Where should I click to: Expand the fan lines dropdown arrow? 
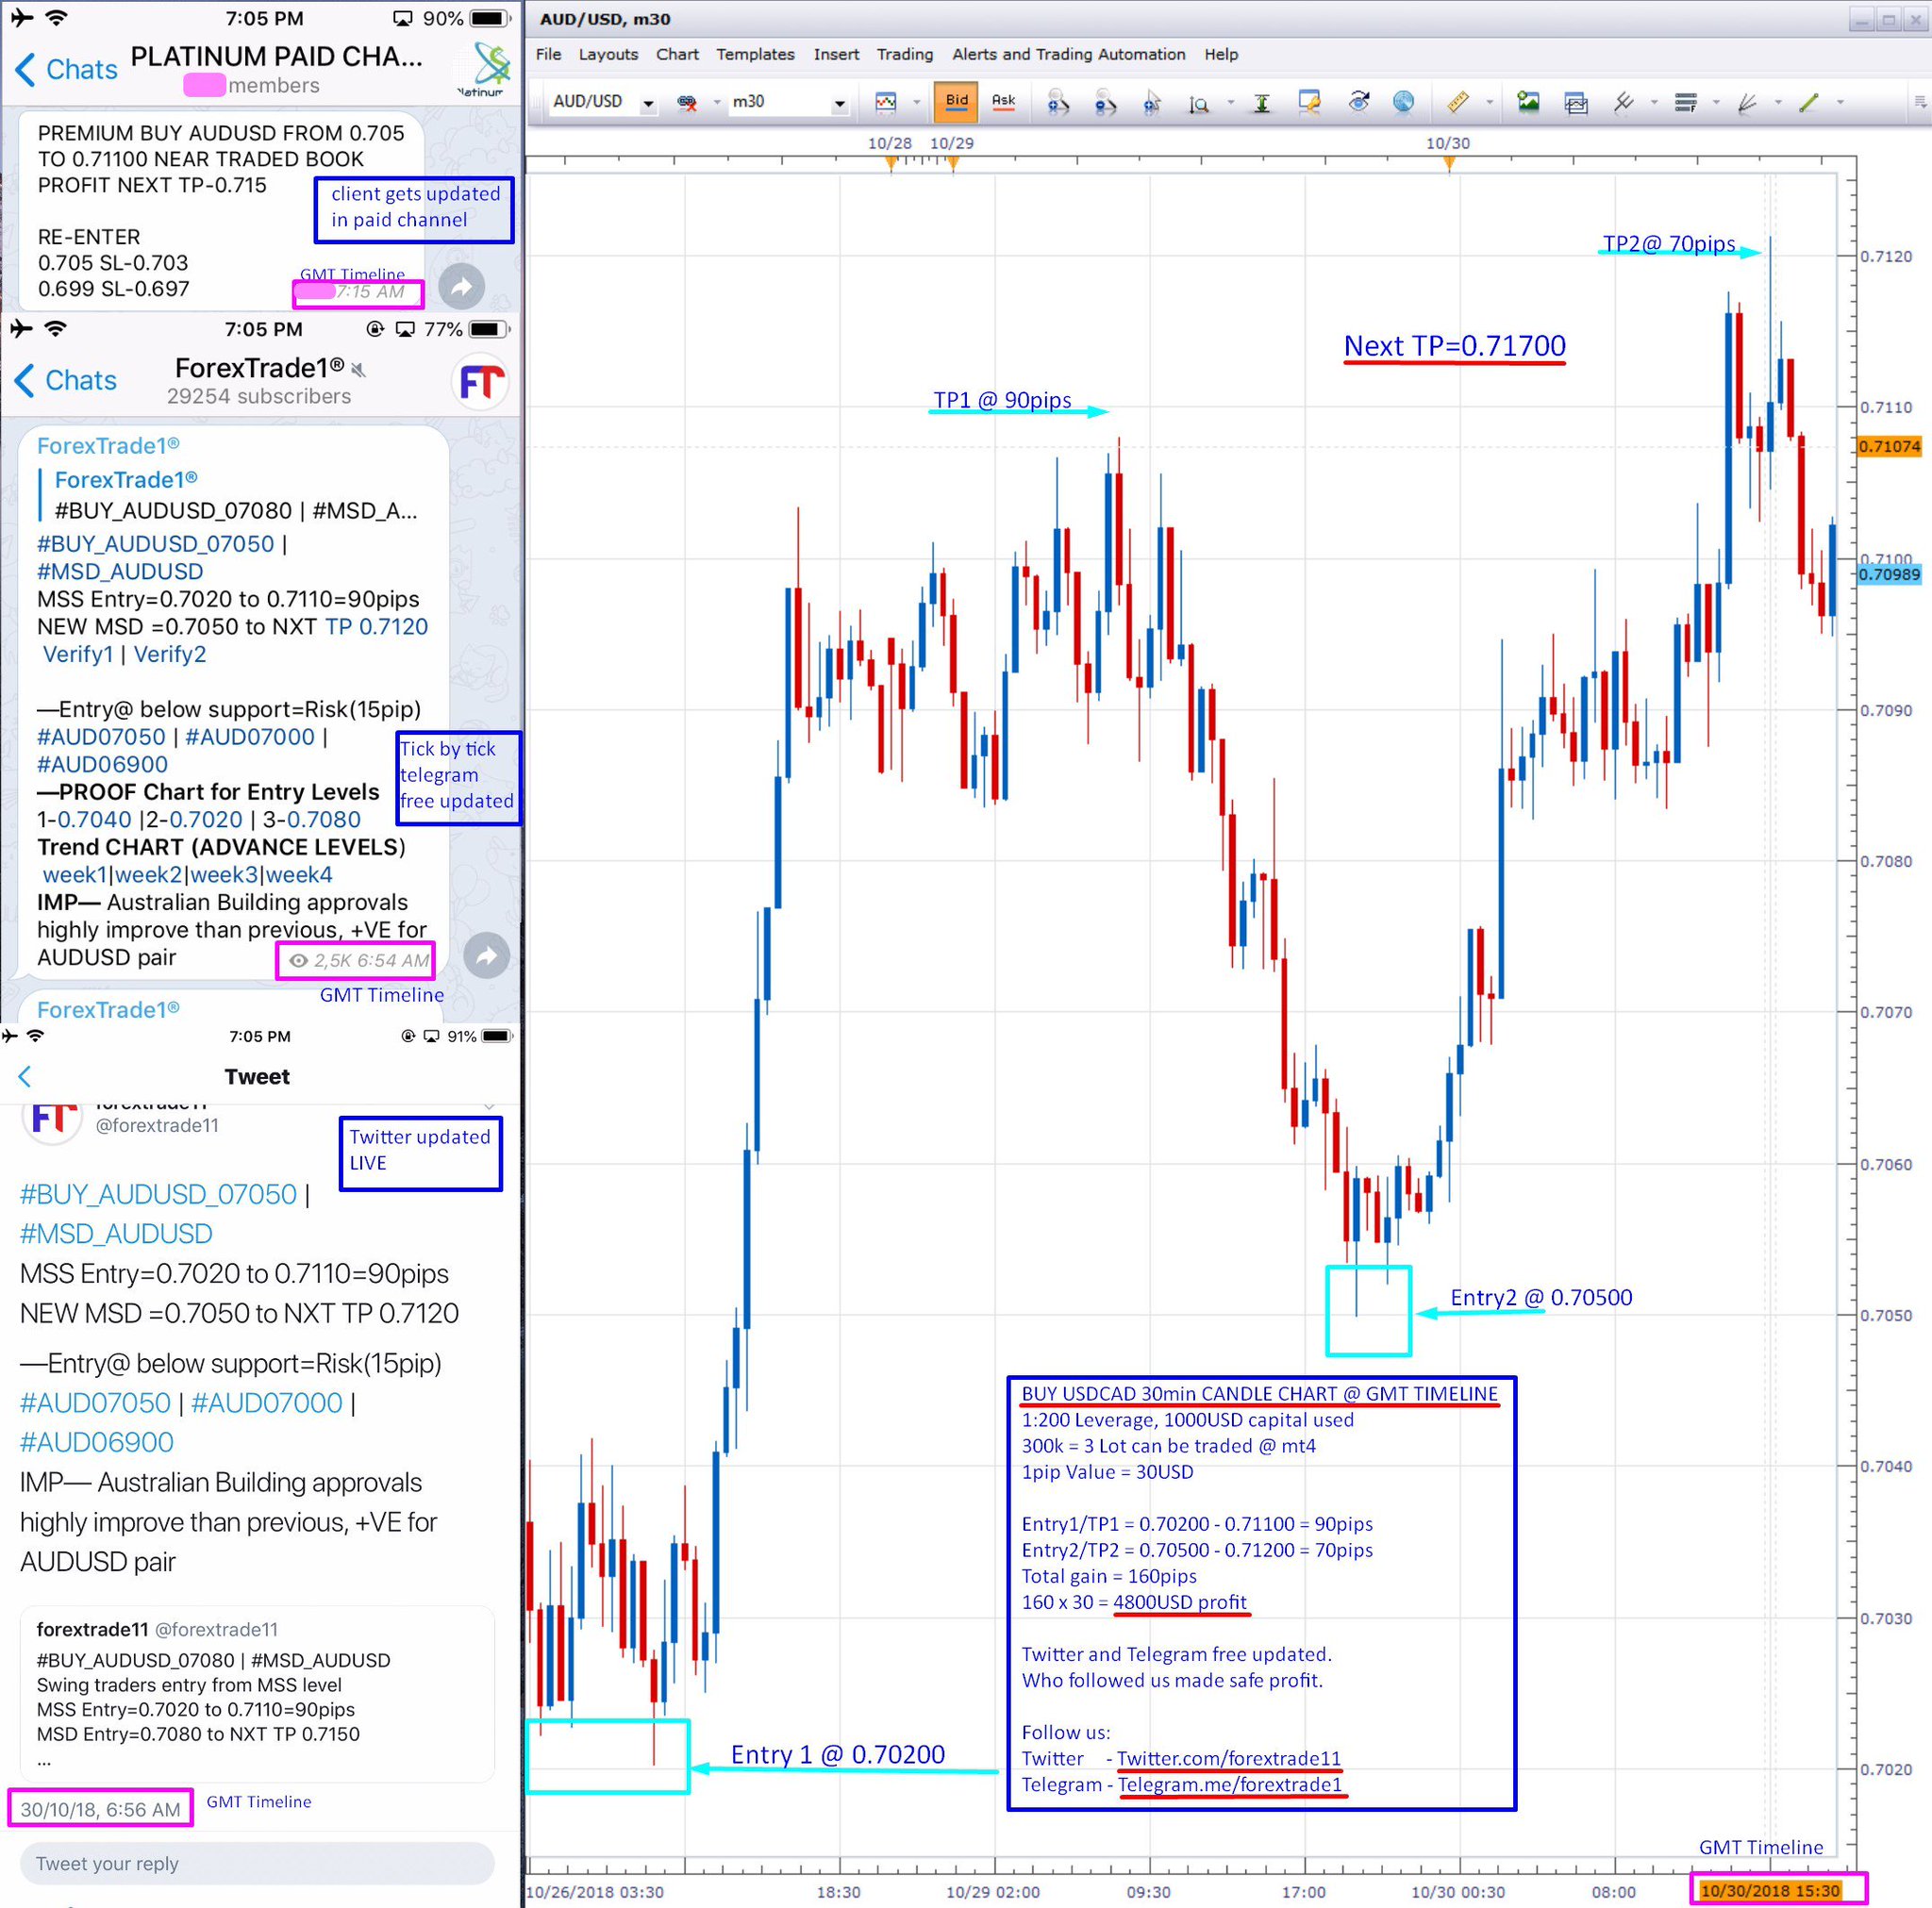[x=1778, y=102]
